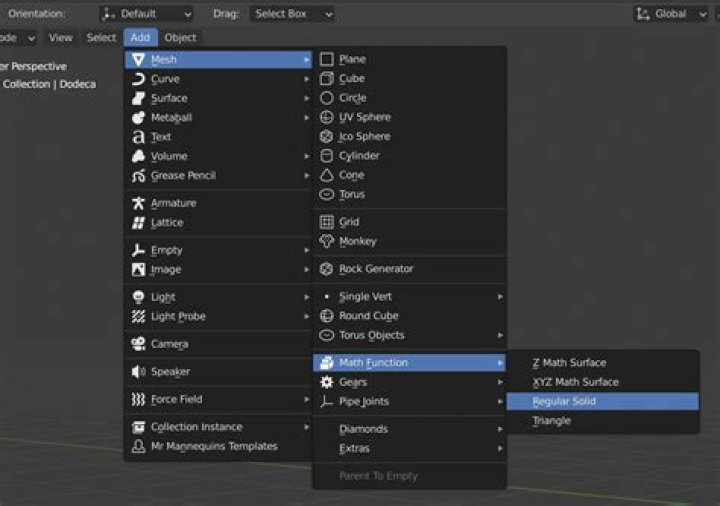Expand the Diamonds submenu arrow
The width and height of the screenshot is (720, 506).
pyautogui.click(x=500, y=429)
